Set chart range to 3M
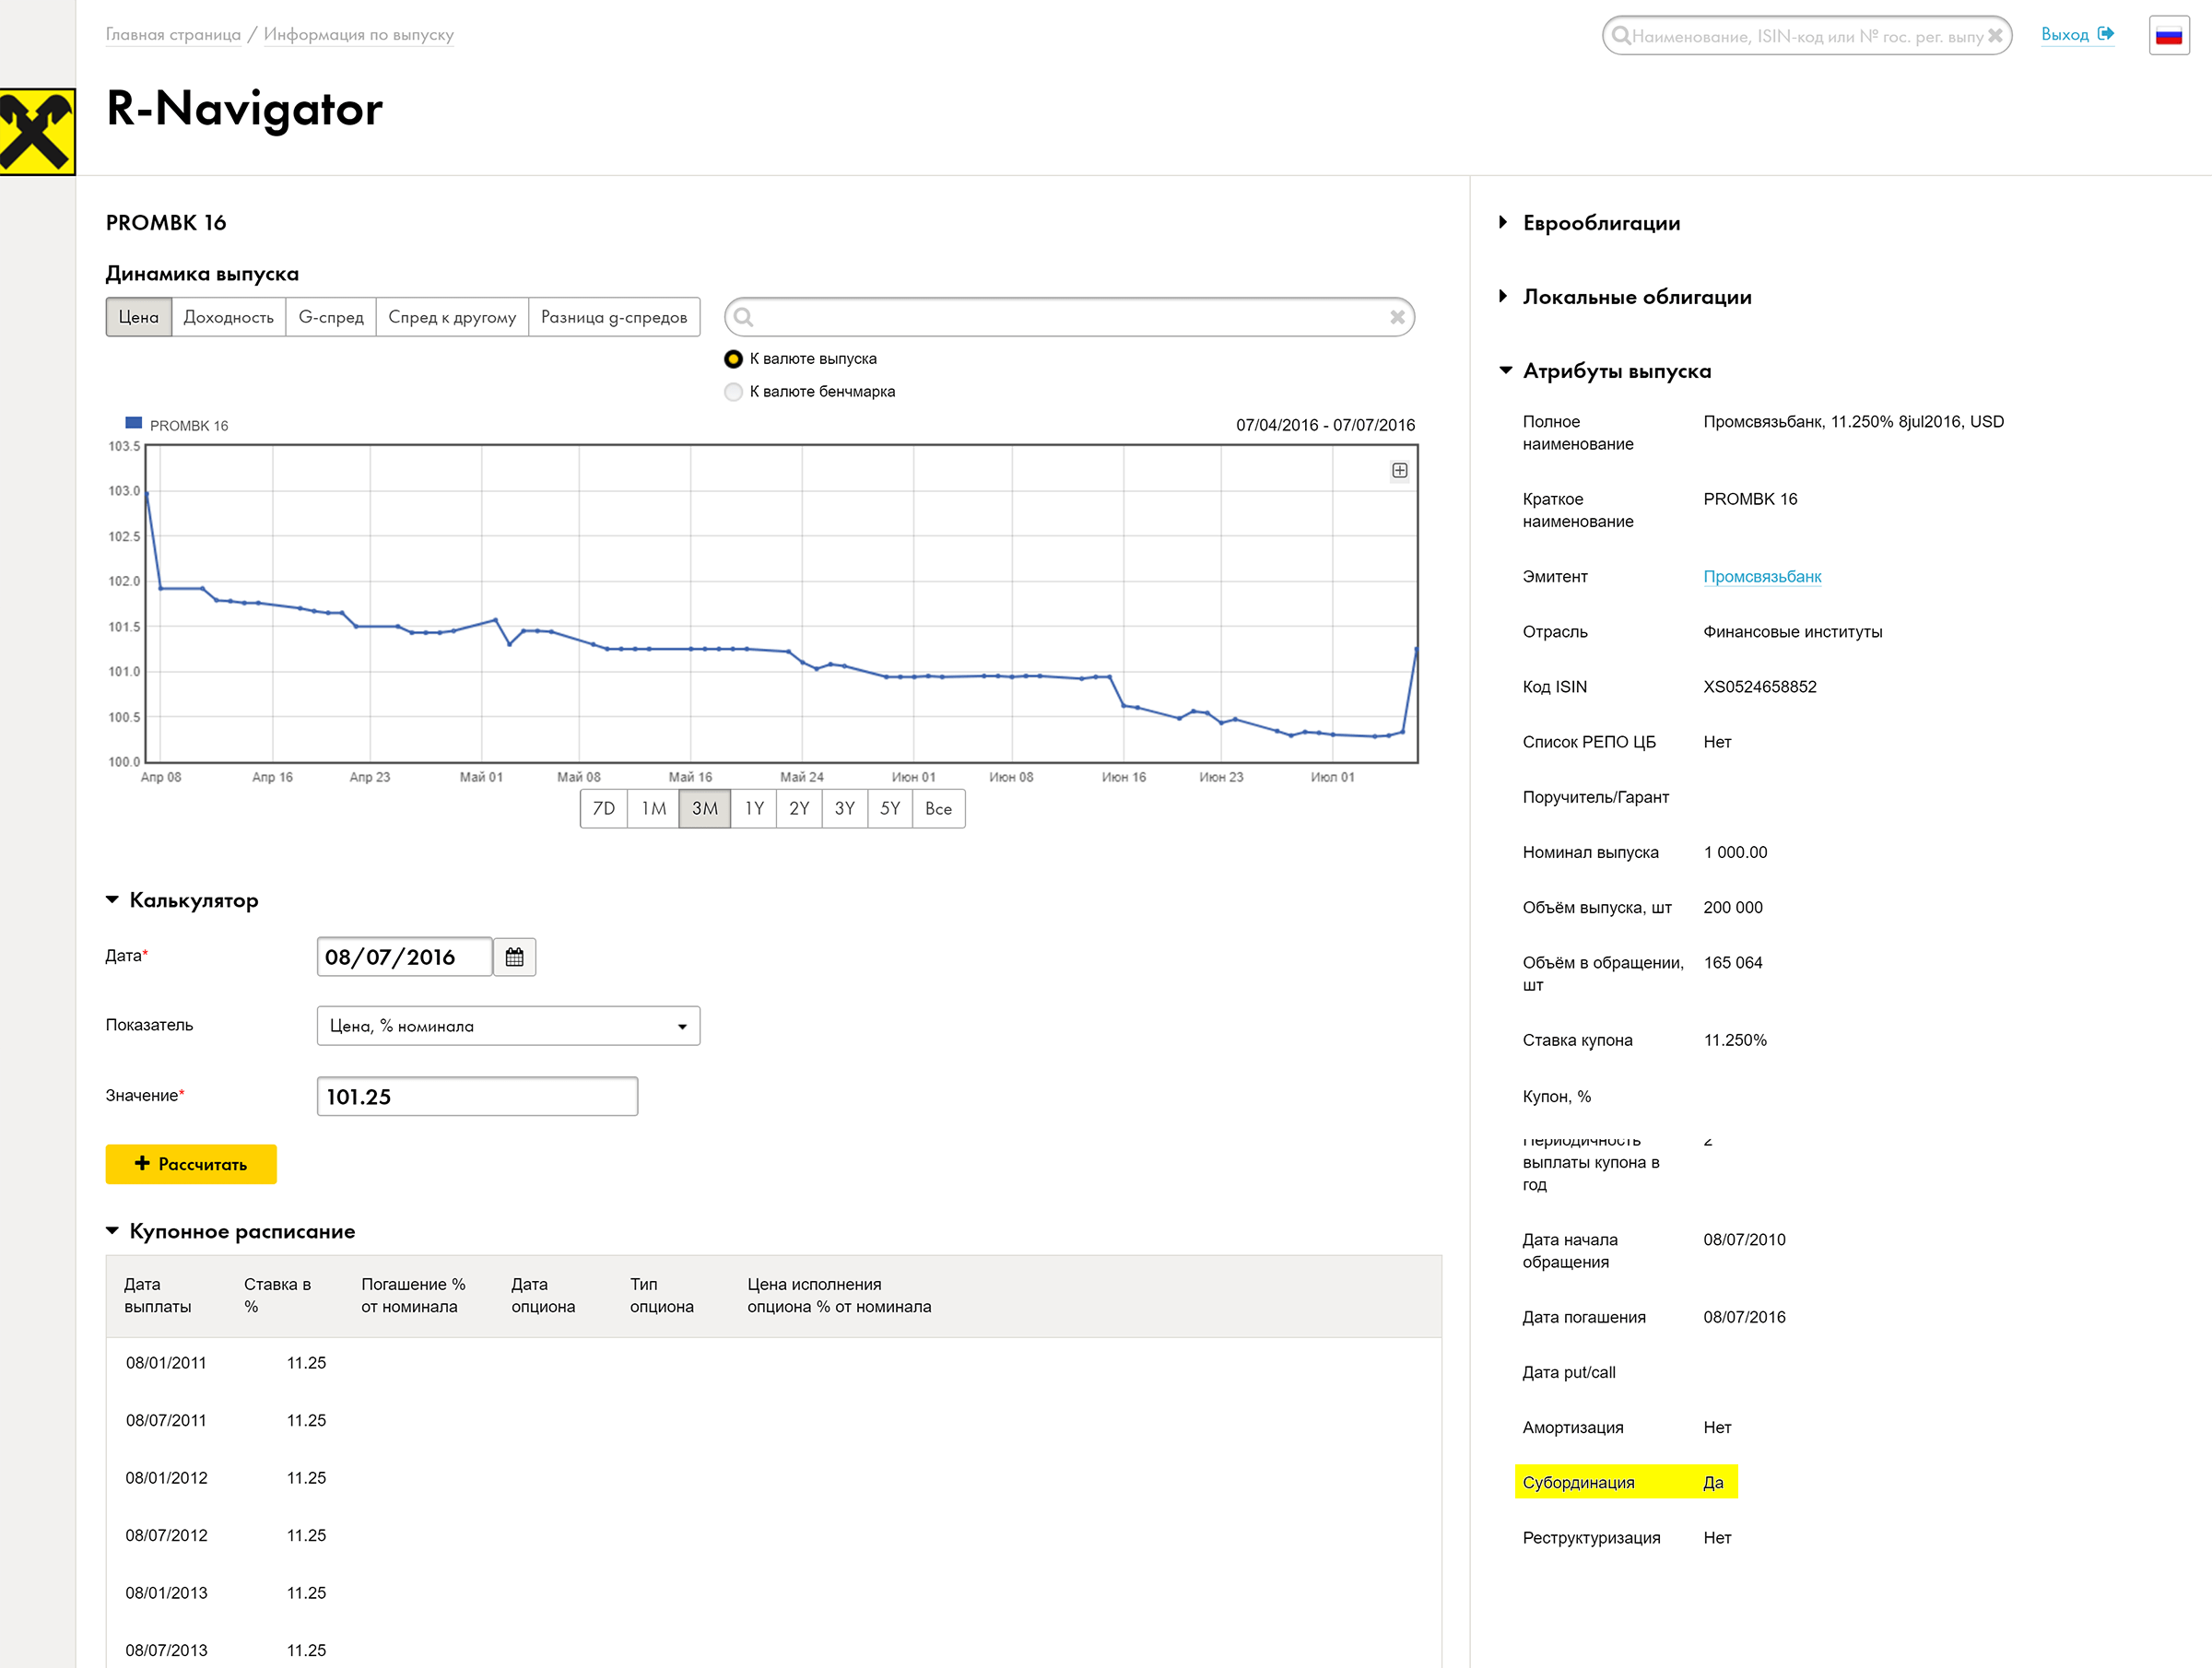Viewport: 2212px width, 1668px height. [705, 808]
